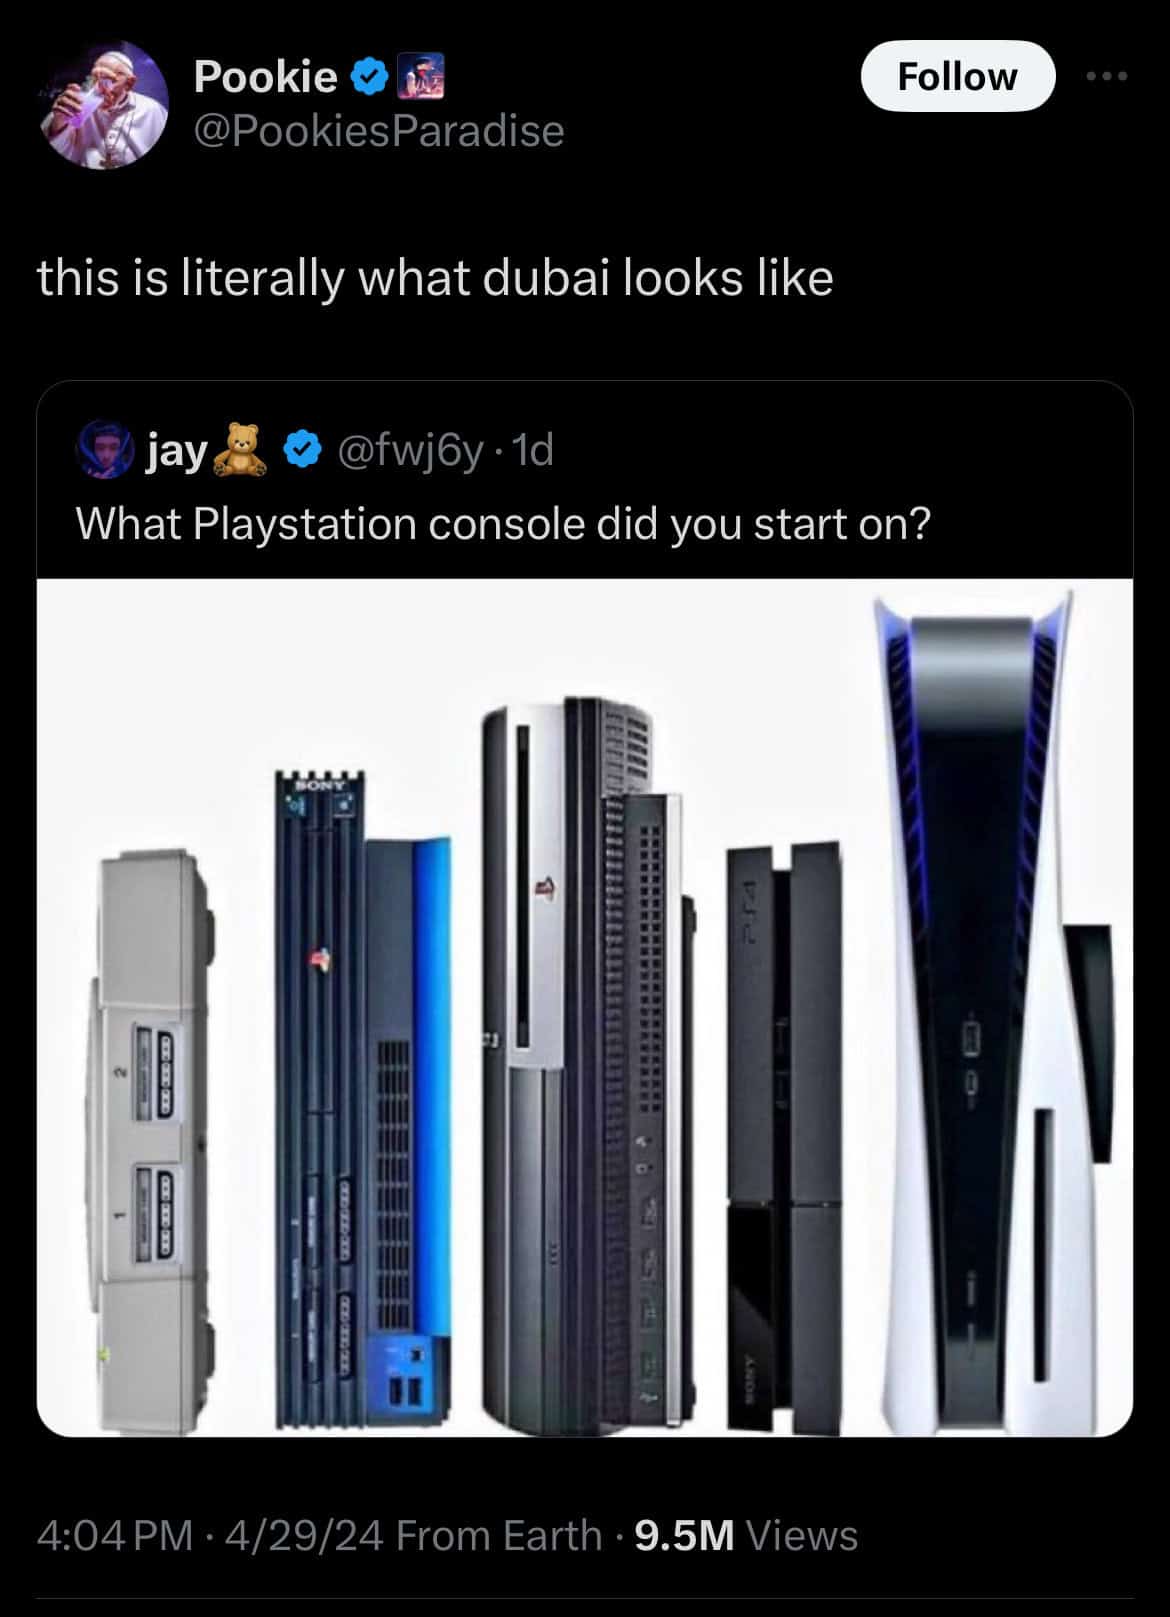Open the three-dot more options menu
Screen dimensions: 1170x1617
pyautogui.click(x=1108, y=76)
